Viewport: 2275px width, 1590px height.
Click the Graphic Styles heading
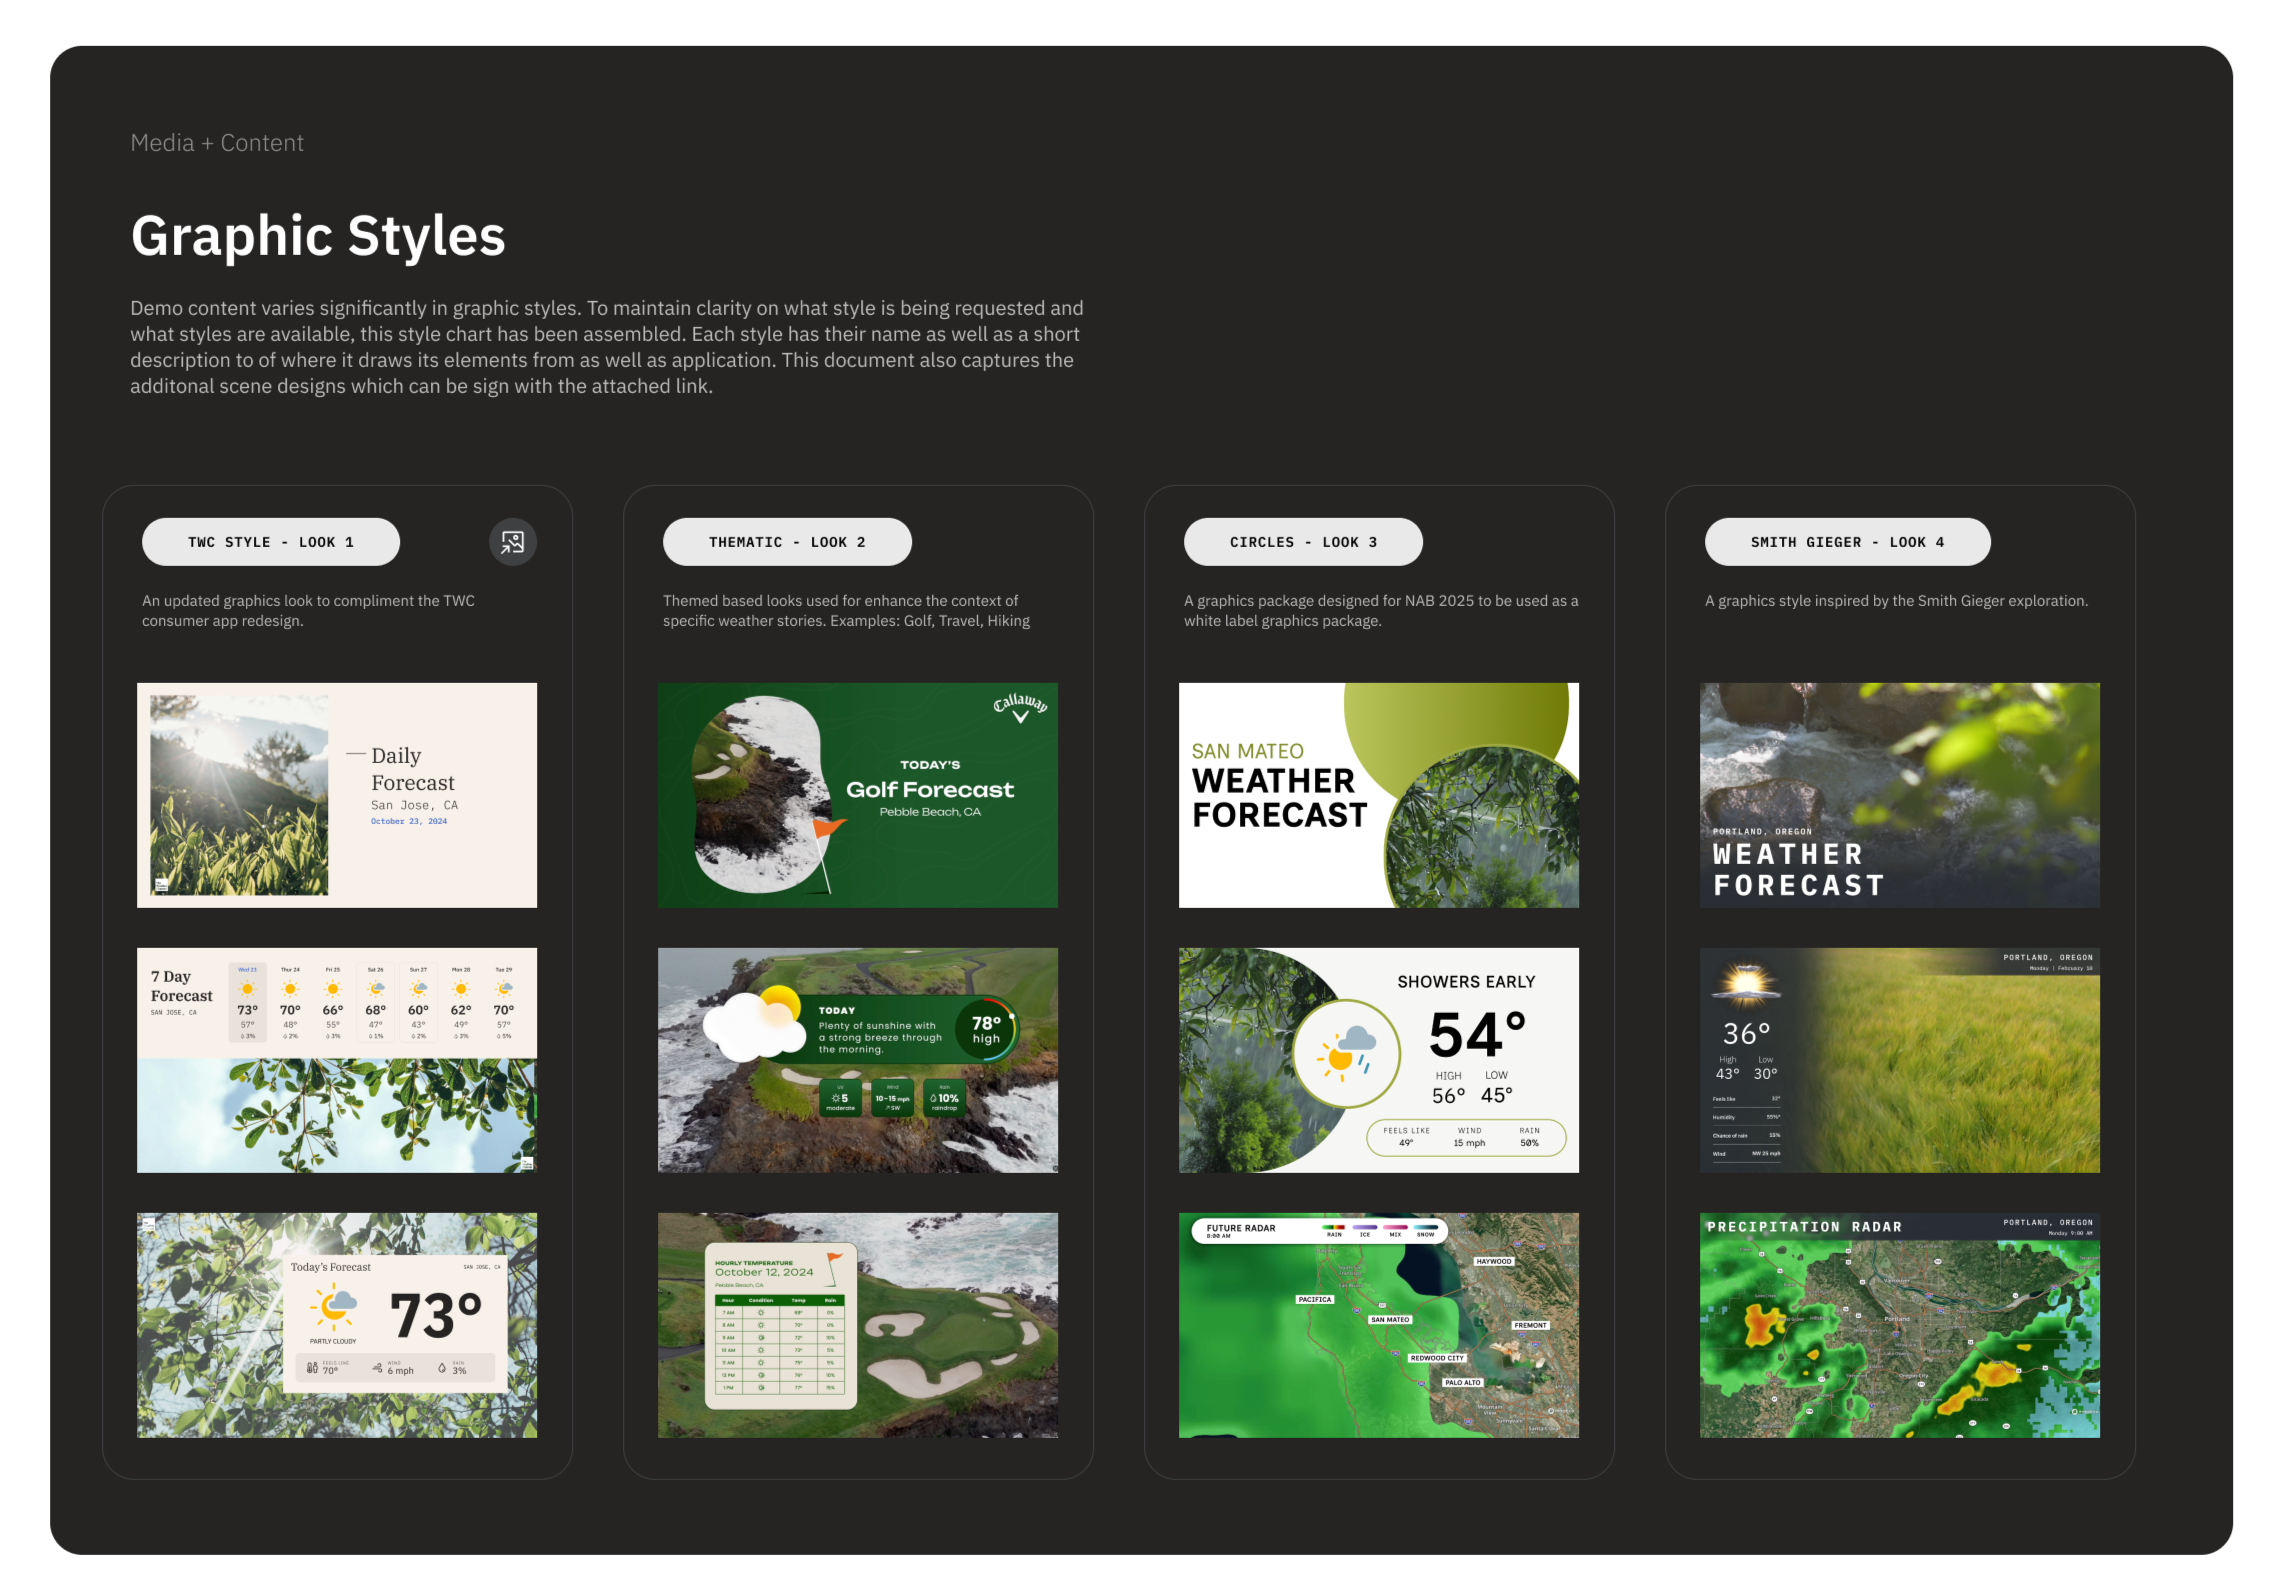point(318,236)
